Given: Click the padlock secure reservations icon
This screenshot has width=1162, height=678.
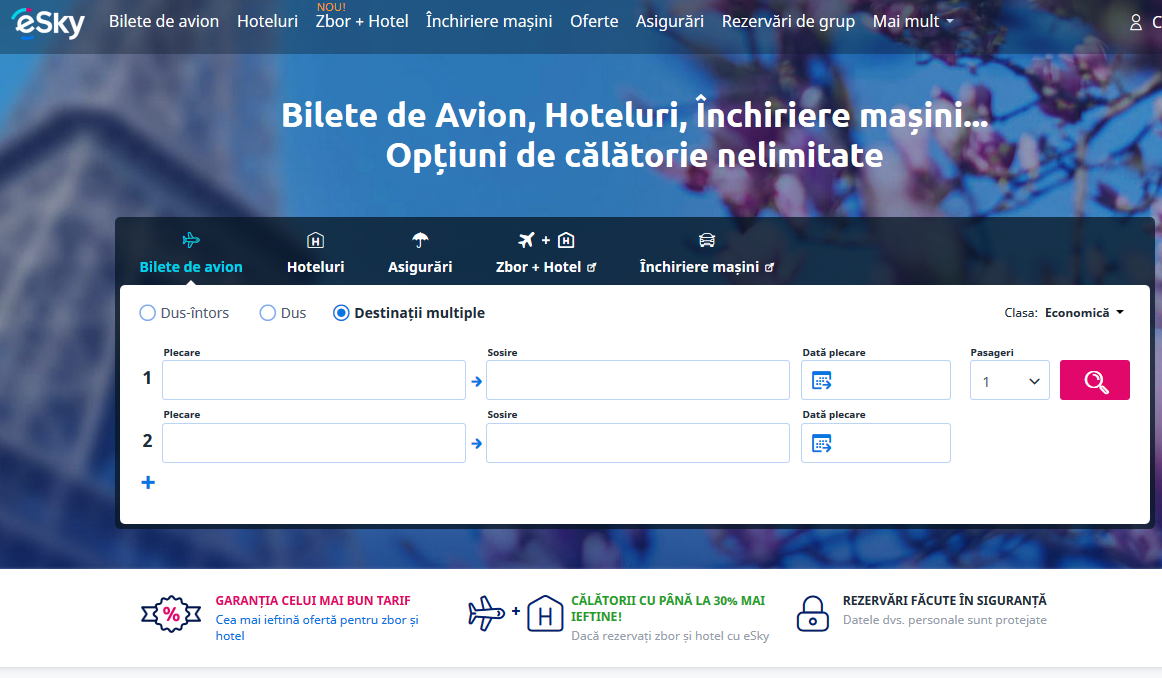Looking at the screenshot, I should point(812,612).
